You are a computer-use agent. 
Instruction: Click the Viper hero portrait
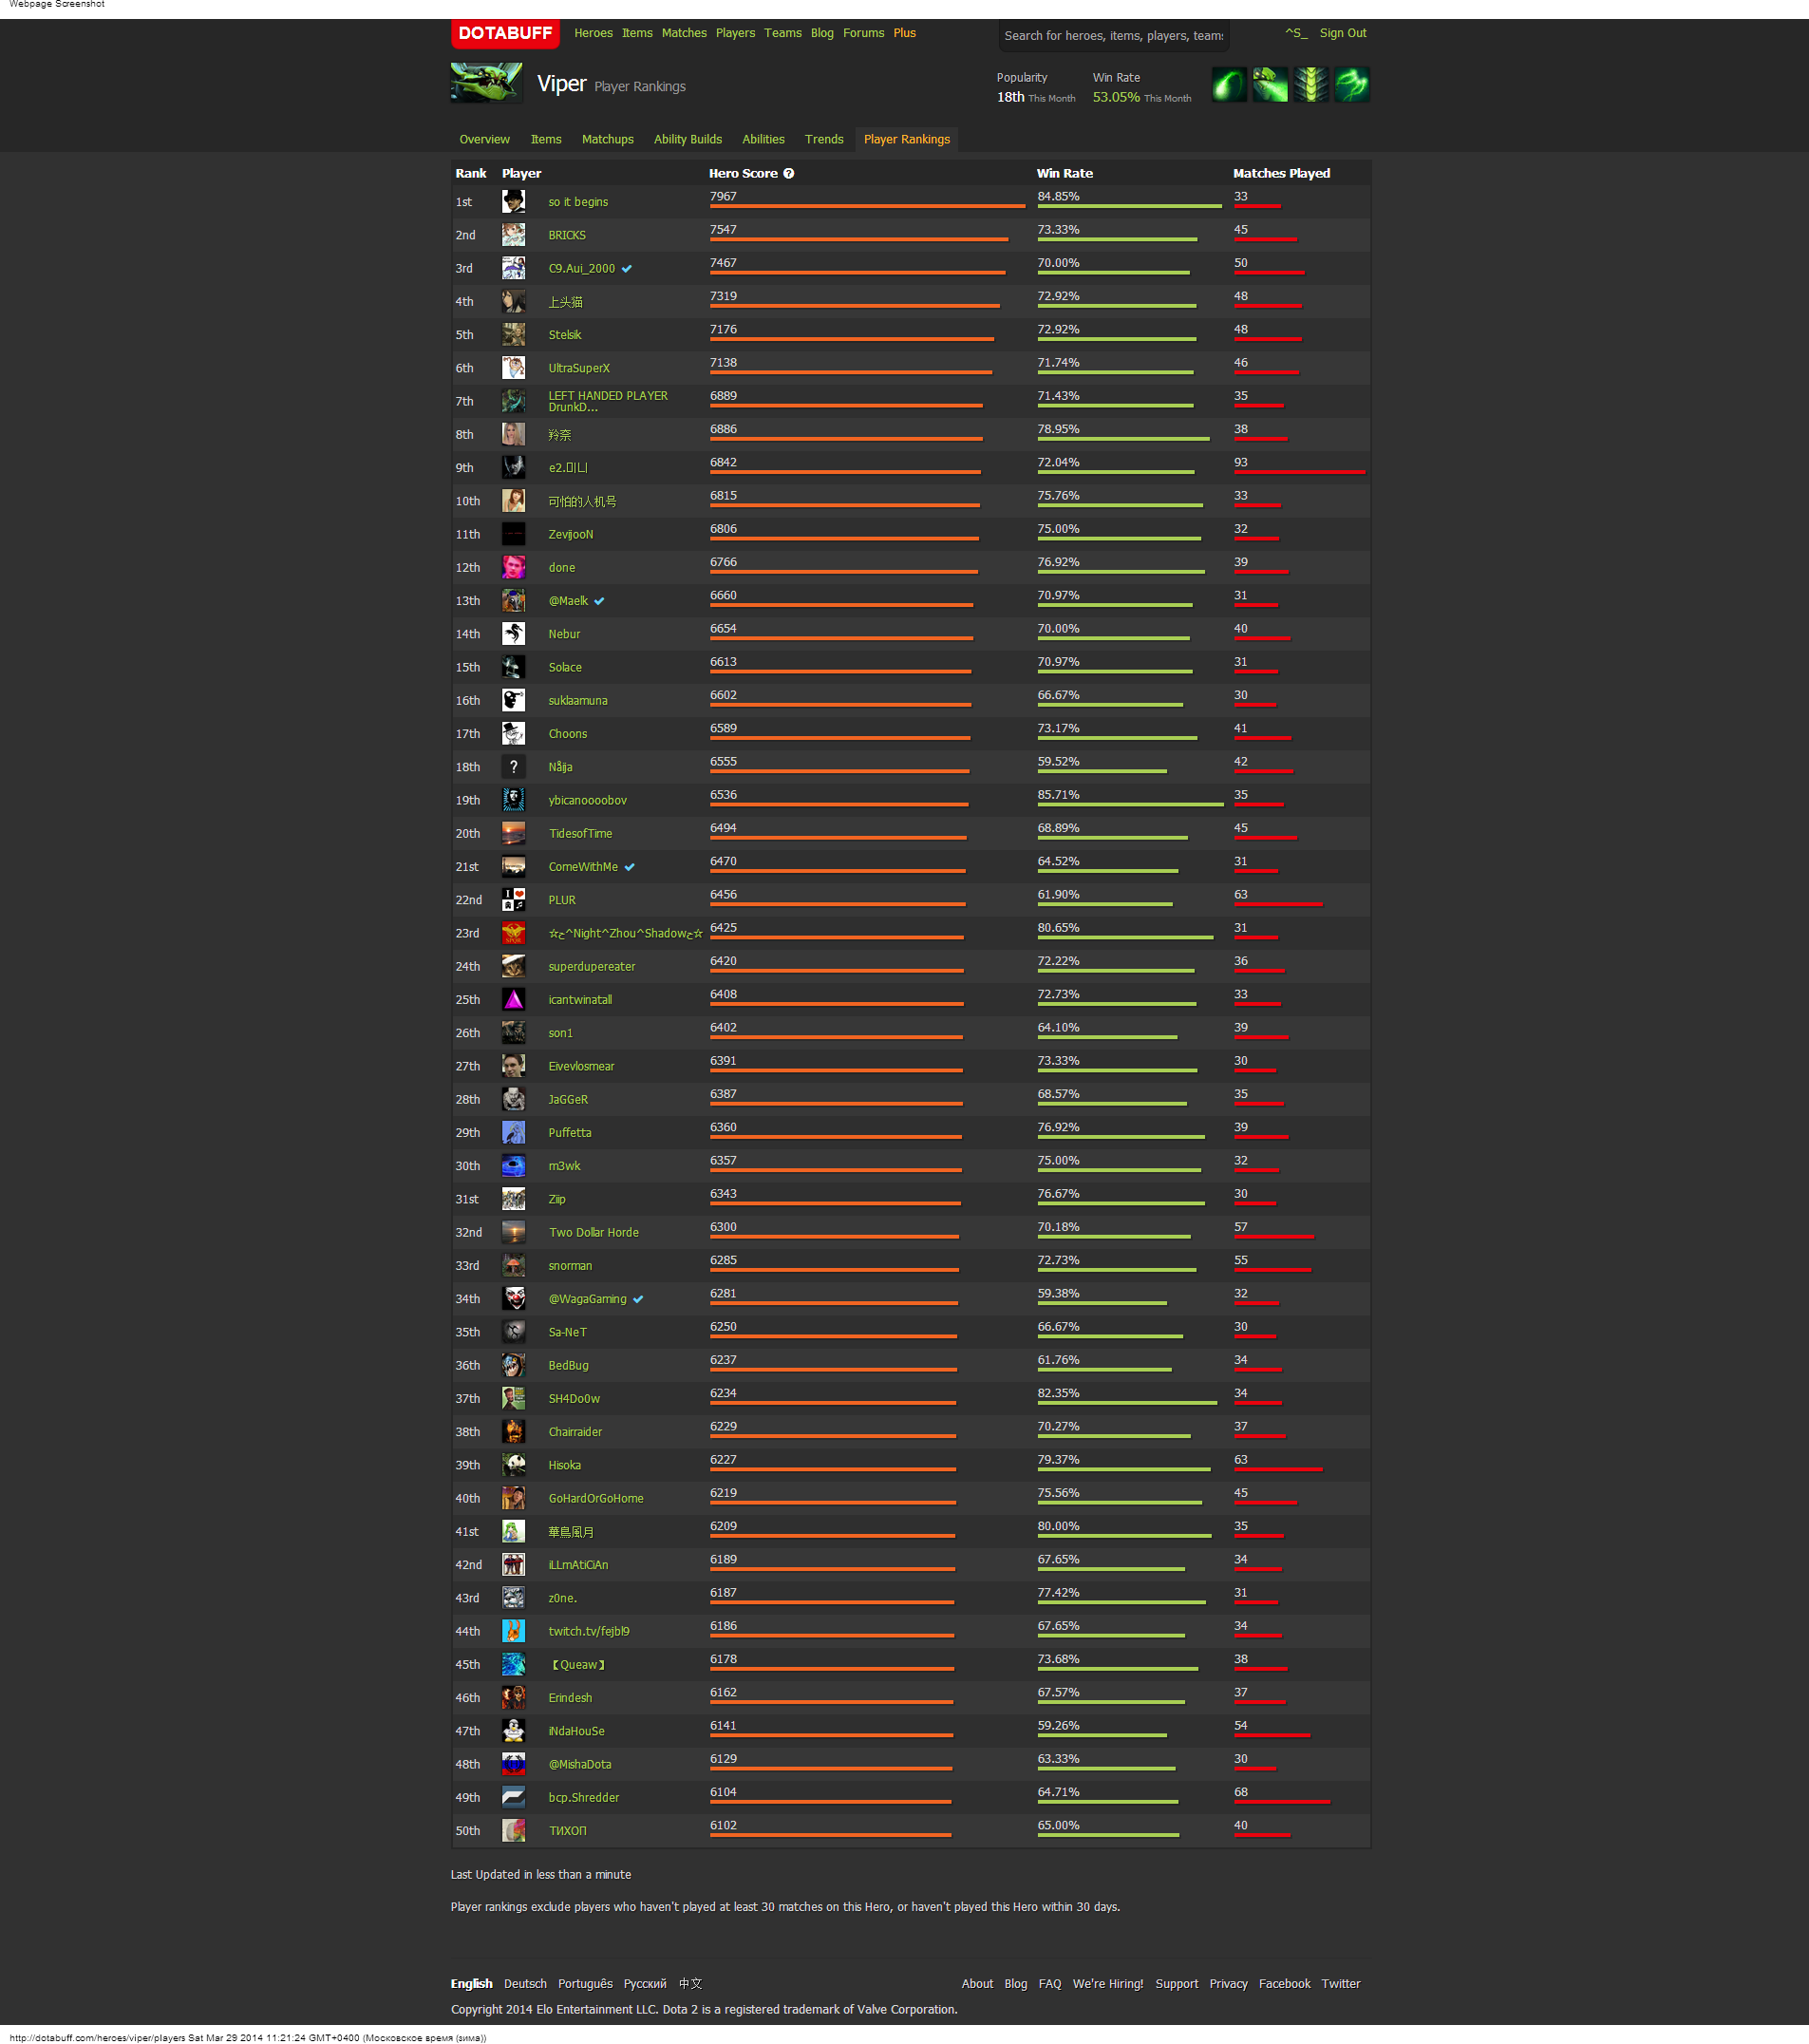486,83
